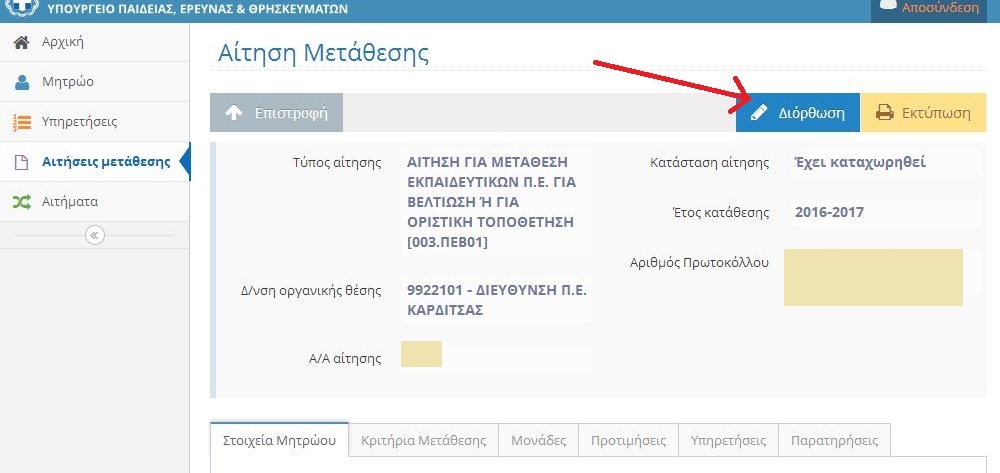This screenshot has width=1000, height=473.
Task: Click the document icon beside Αιτήσεις μετάθεσης
Action: [21, 162]
